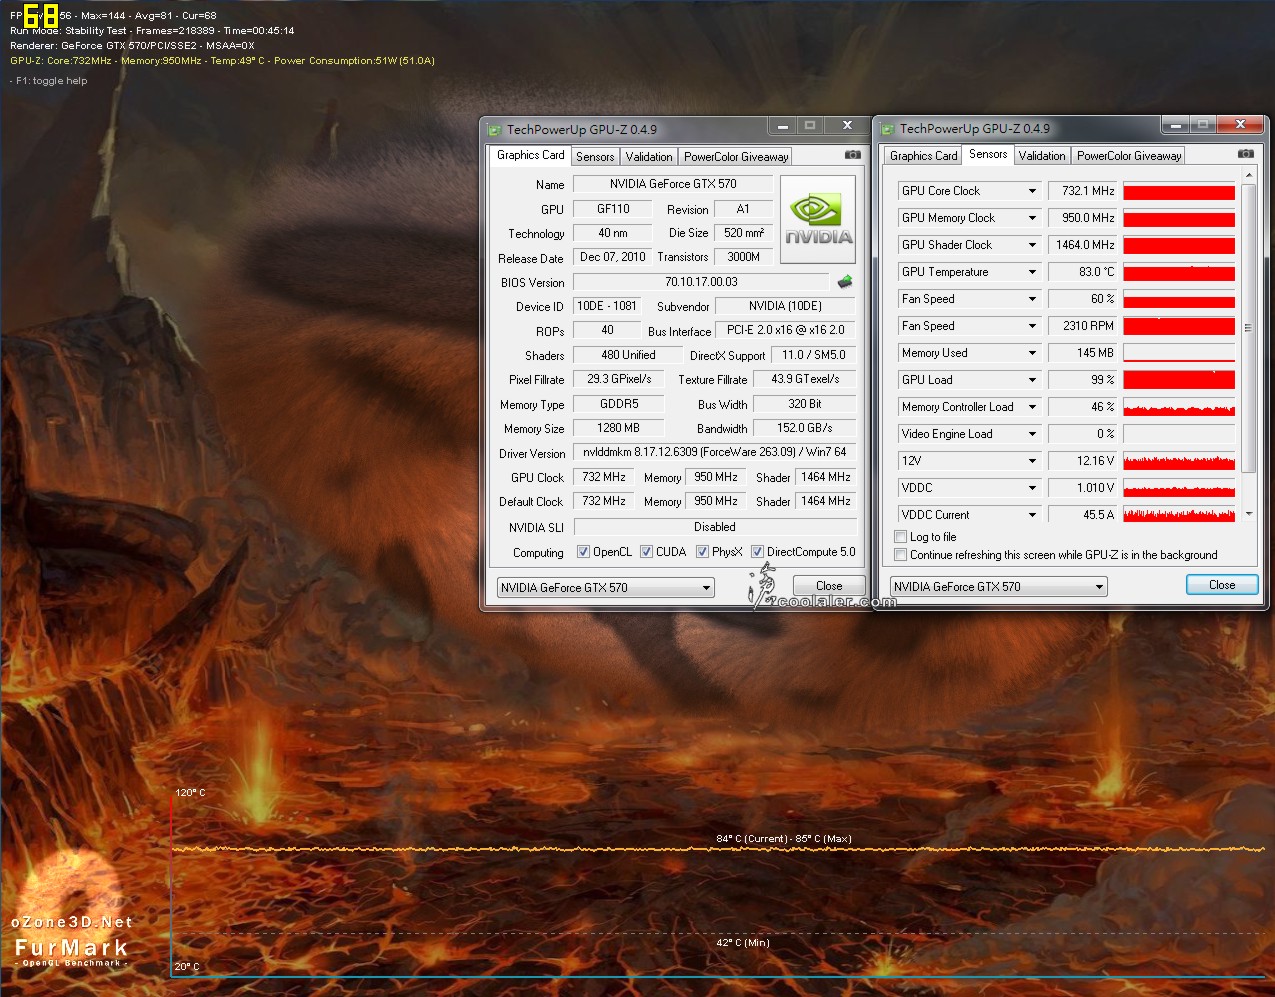Enable Continue refreshing while GPU-Z is in background
The image size is (1275, 997).
tap(901, 555)
